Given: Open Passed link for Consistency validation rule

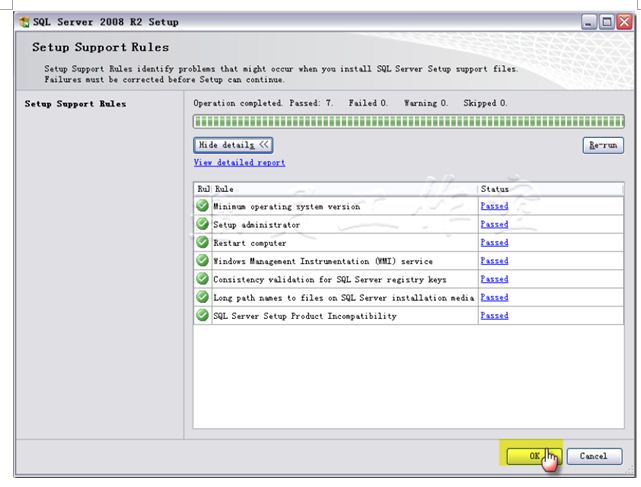Looking at the screenshot, I should coord(494,279).
